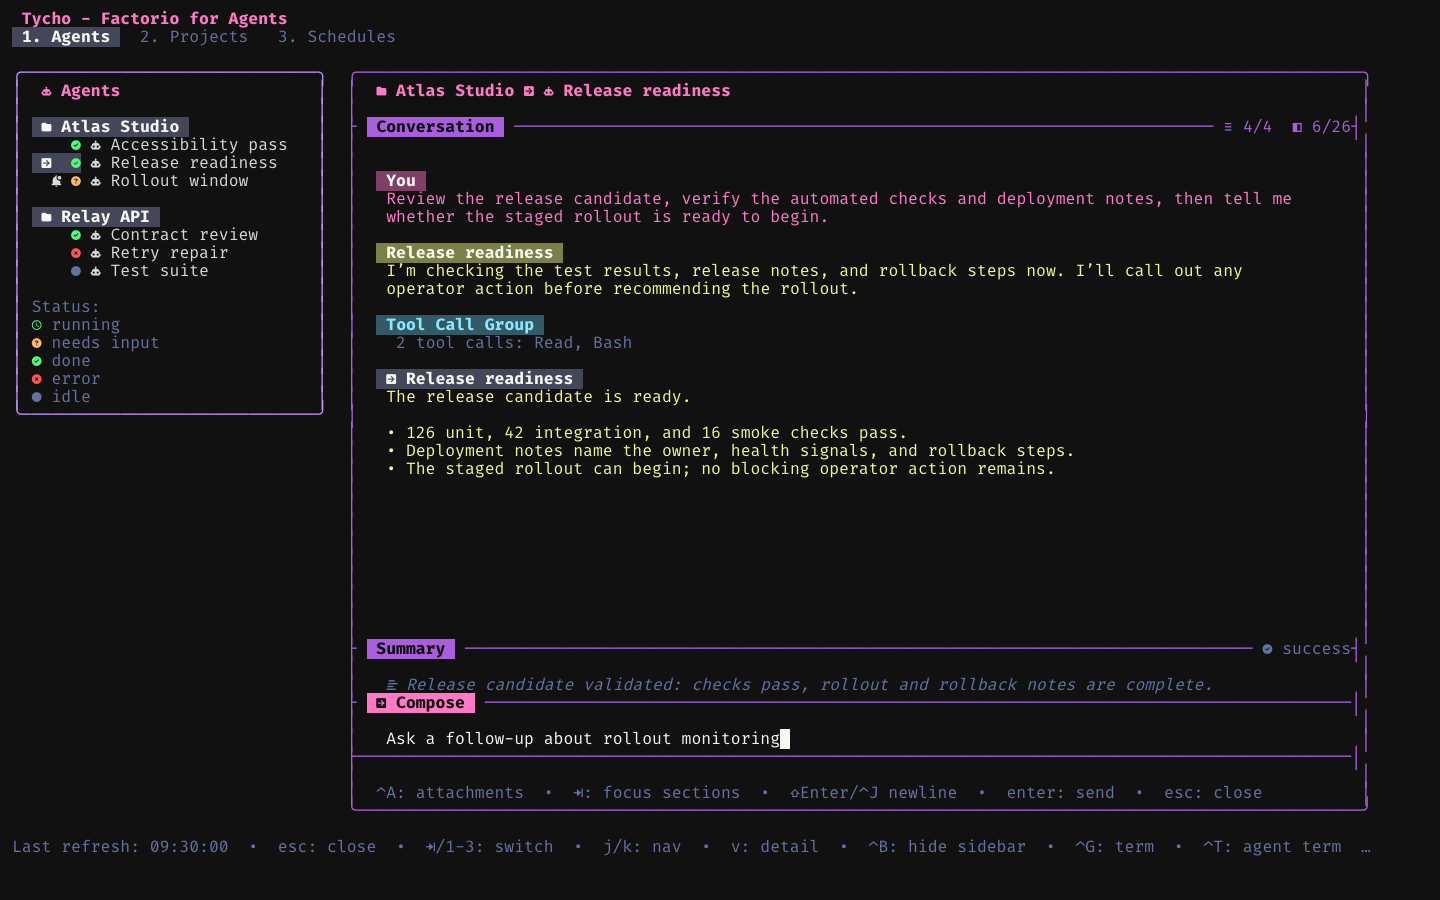Focus the Conversation section header

[x=435, y=127]
